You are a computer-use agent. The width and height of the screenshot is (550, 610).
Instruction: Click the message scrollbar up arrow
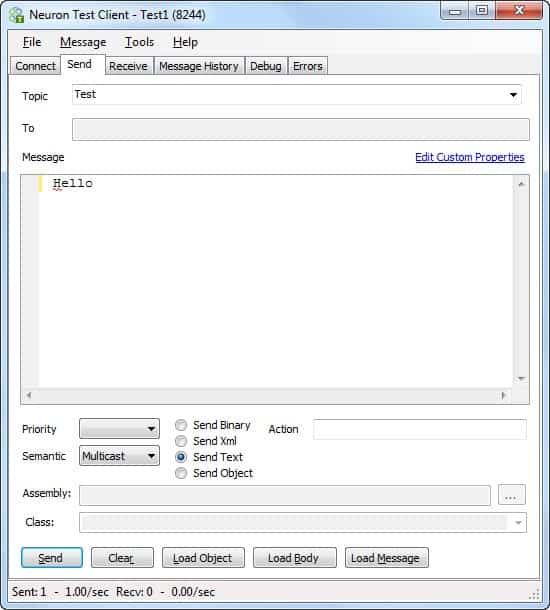tap(521, 184)
